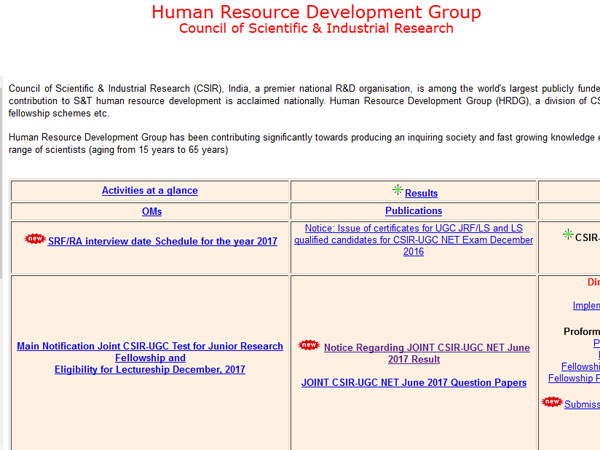Go to the OMs page
This screenshot has height=450, width=600.
point(150,212)
